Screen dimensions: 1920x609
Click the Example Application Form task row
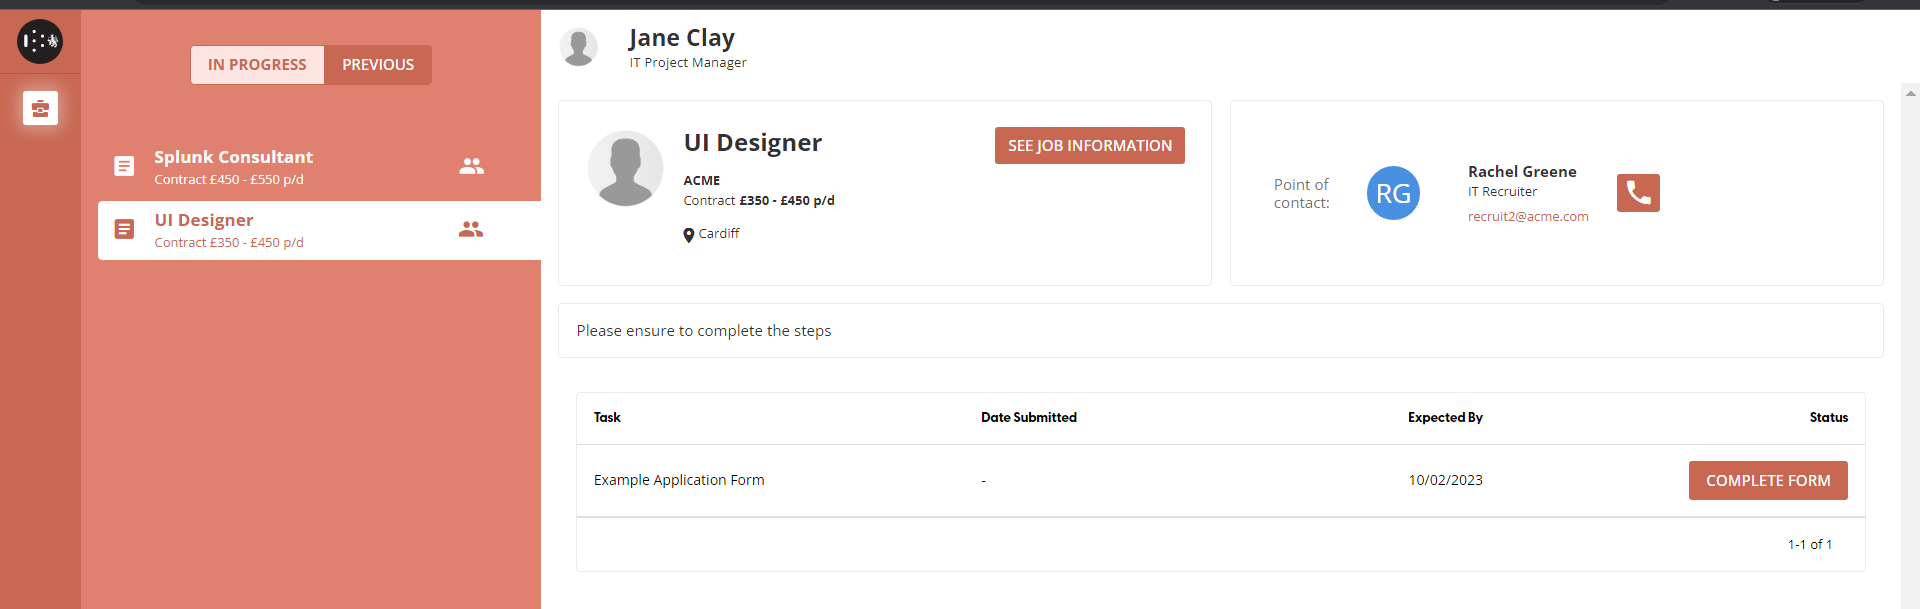pyautogui.click(x=679, y=481)
